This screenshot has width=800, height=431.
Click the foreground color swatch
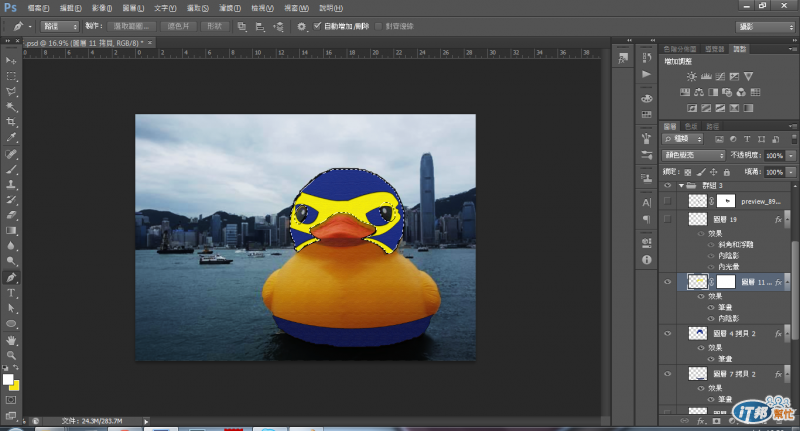pos(7,379)
